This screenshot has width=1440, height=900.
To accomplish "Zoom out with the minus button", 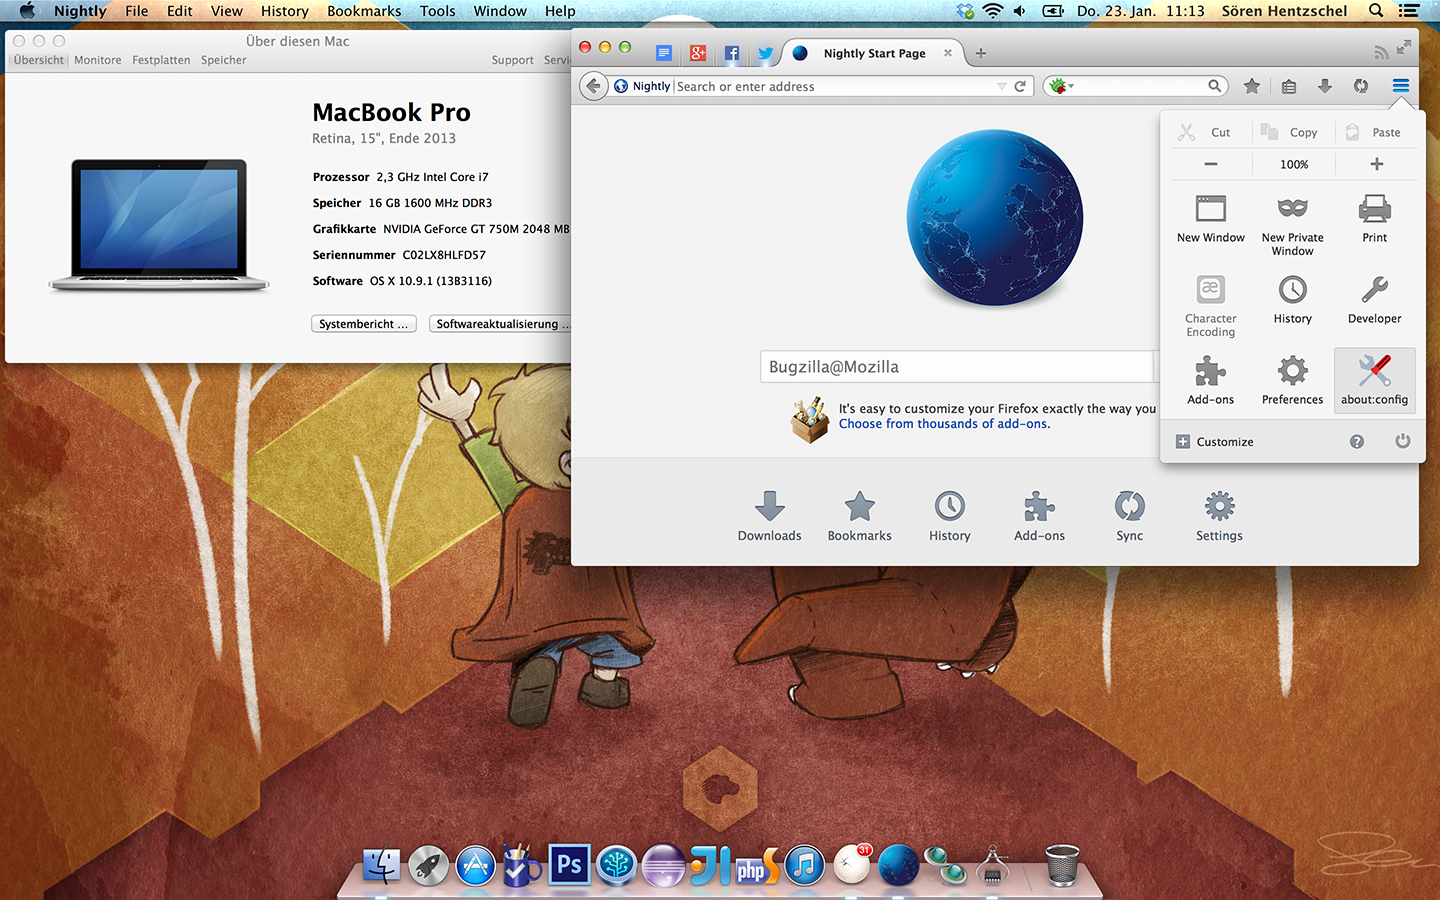I will click(1210, 164).
